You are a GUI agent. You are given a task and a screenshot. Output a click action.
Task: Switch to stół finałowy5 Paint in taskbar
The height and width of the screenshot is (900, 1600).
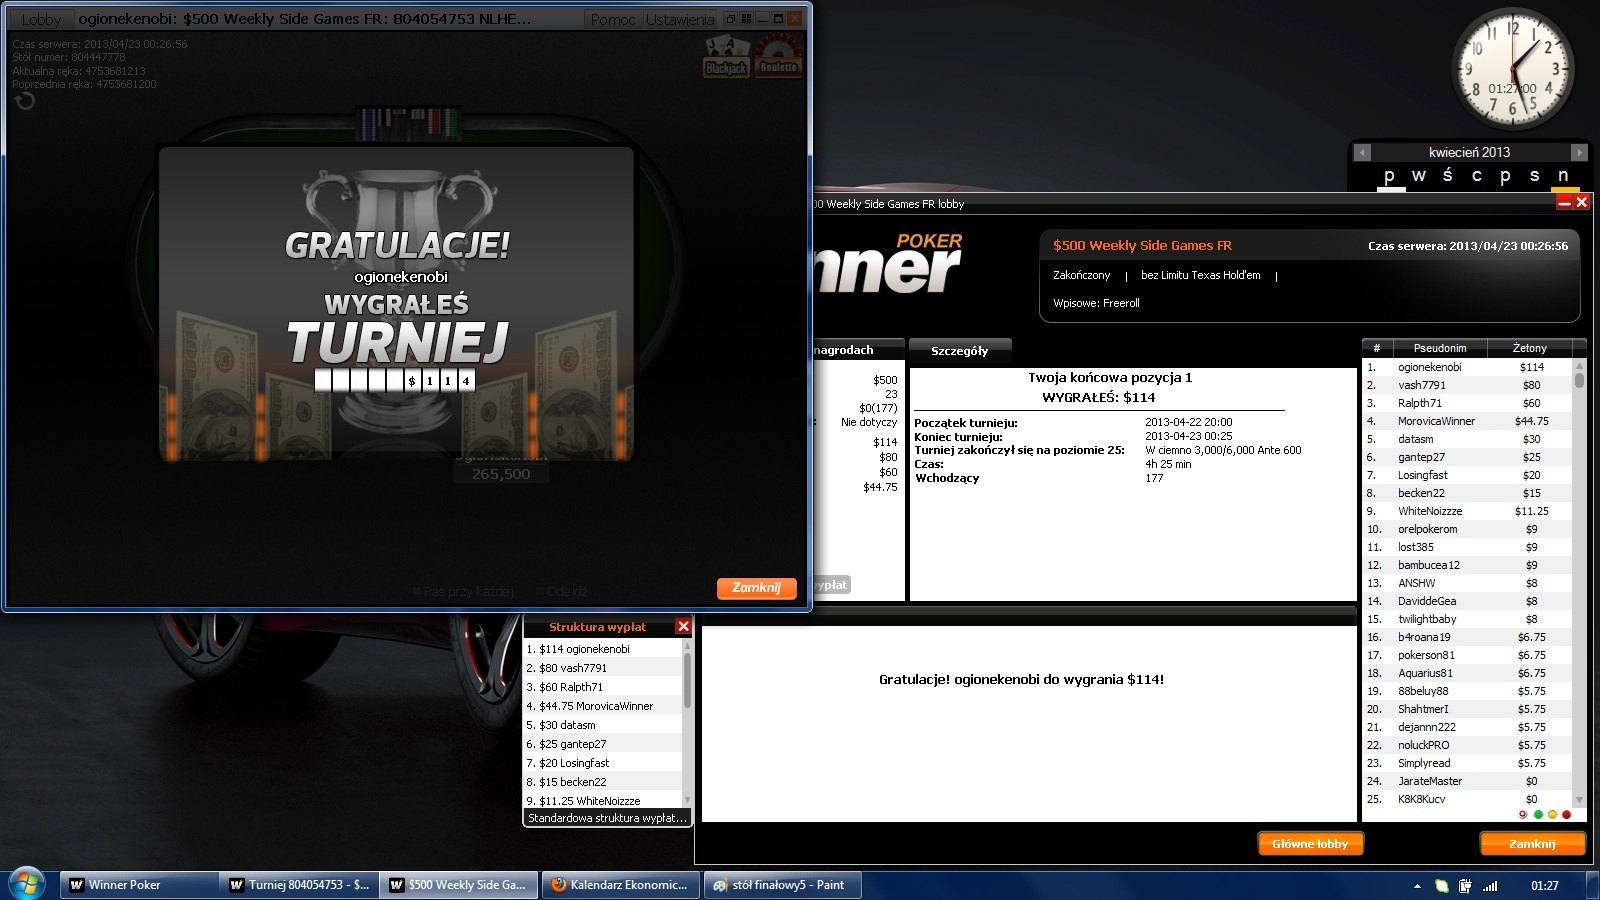point(784,885)
